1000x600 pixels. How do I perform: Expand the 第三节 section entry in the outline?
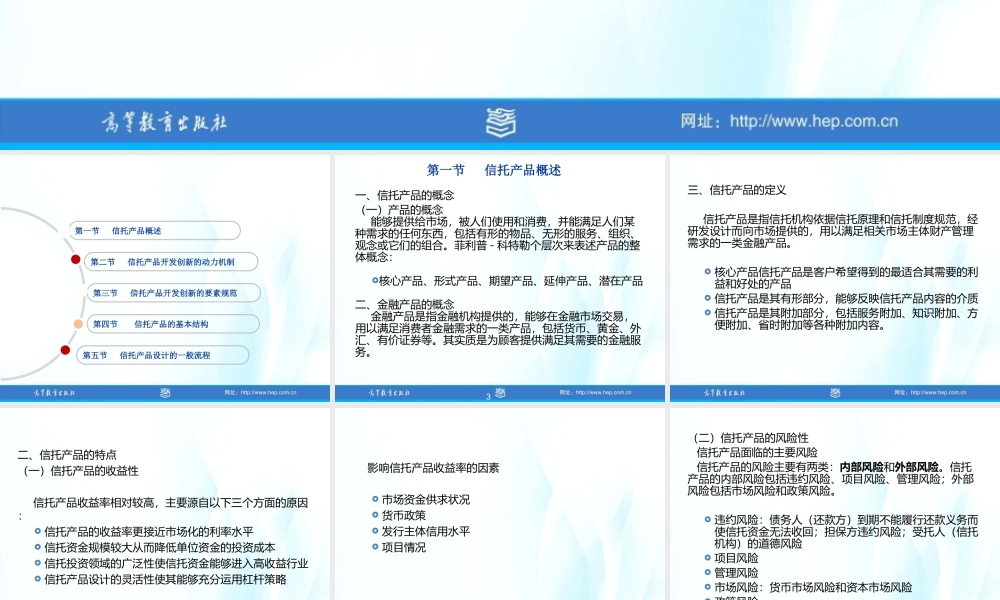point(175,292)
